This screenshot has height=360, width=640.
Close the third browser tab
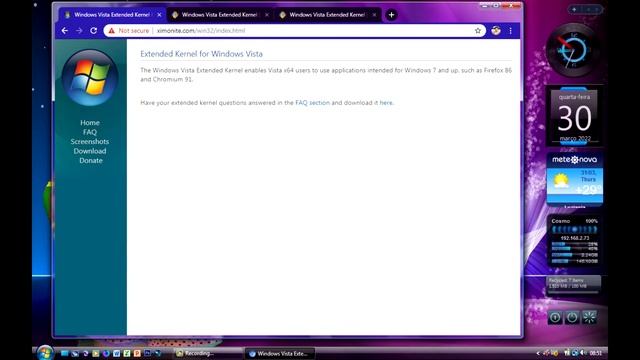(374, 15)
